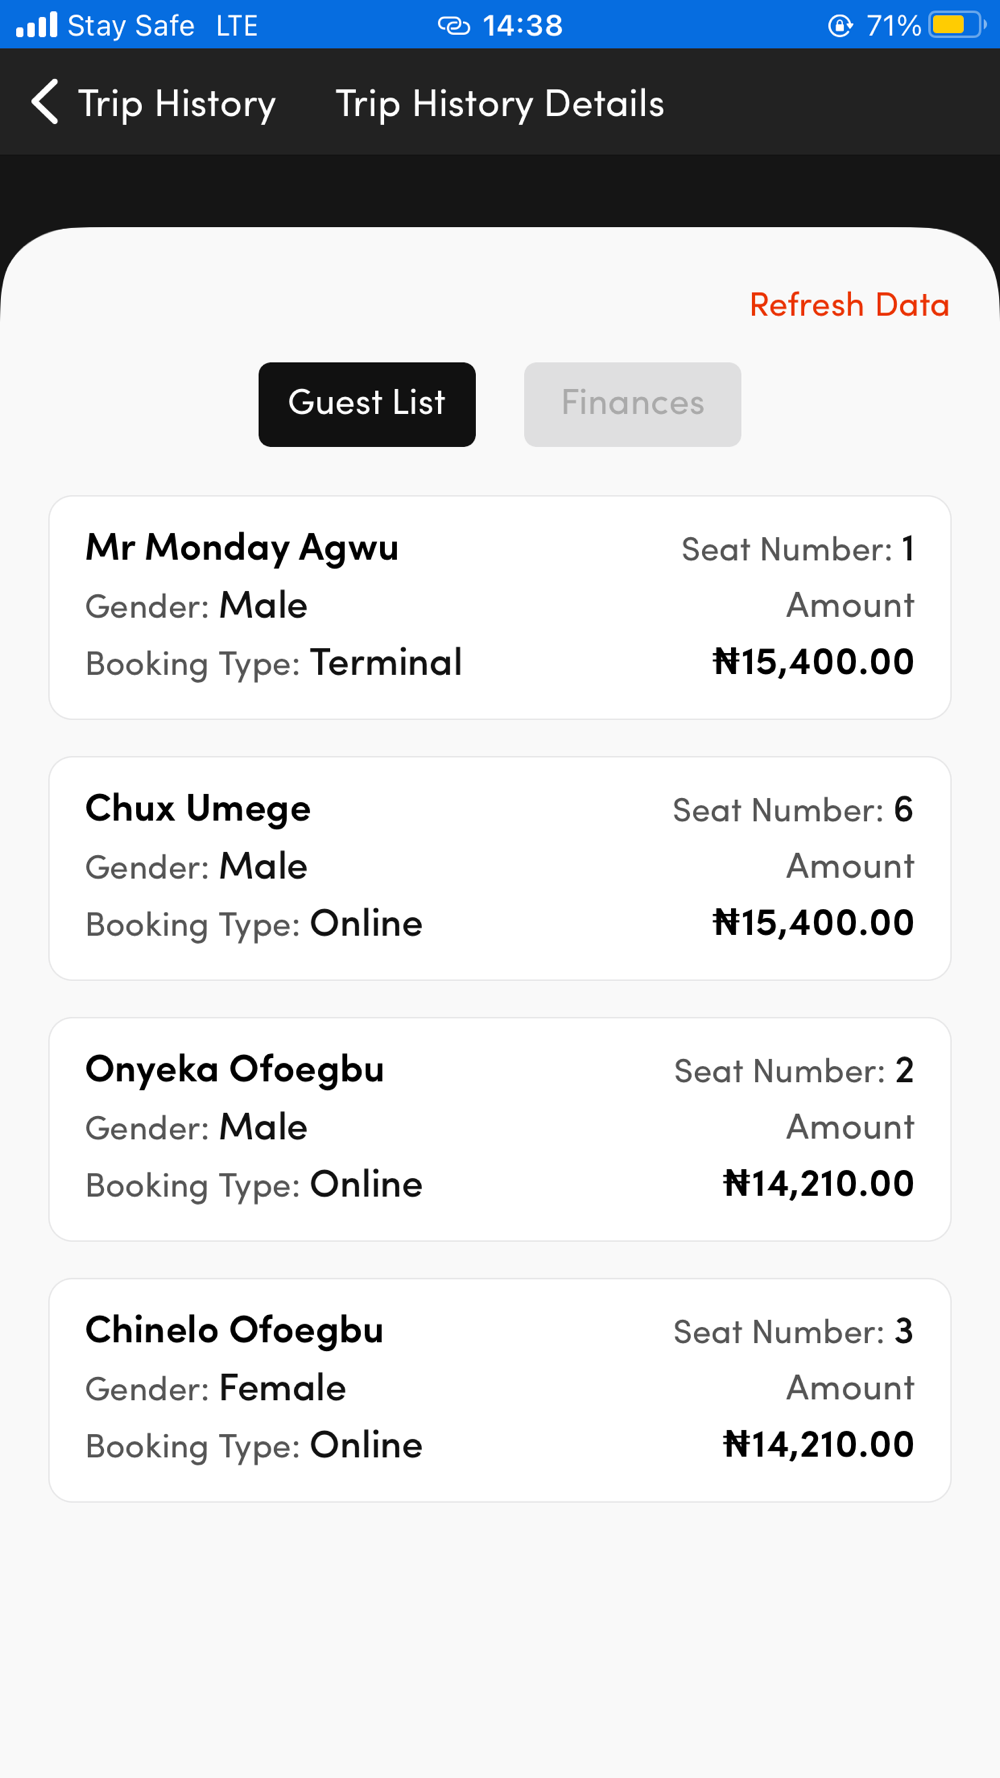Tap the personal hotspot link icon
This screenshot has height=1778, width=1000.
[454, 26]
